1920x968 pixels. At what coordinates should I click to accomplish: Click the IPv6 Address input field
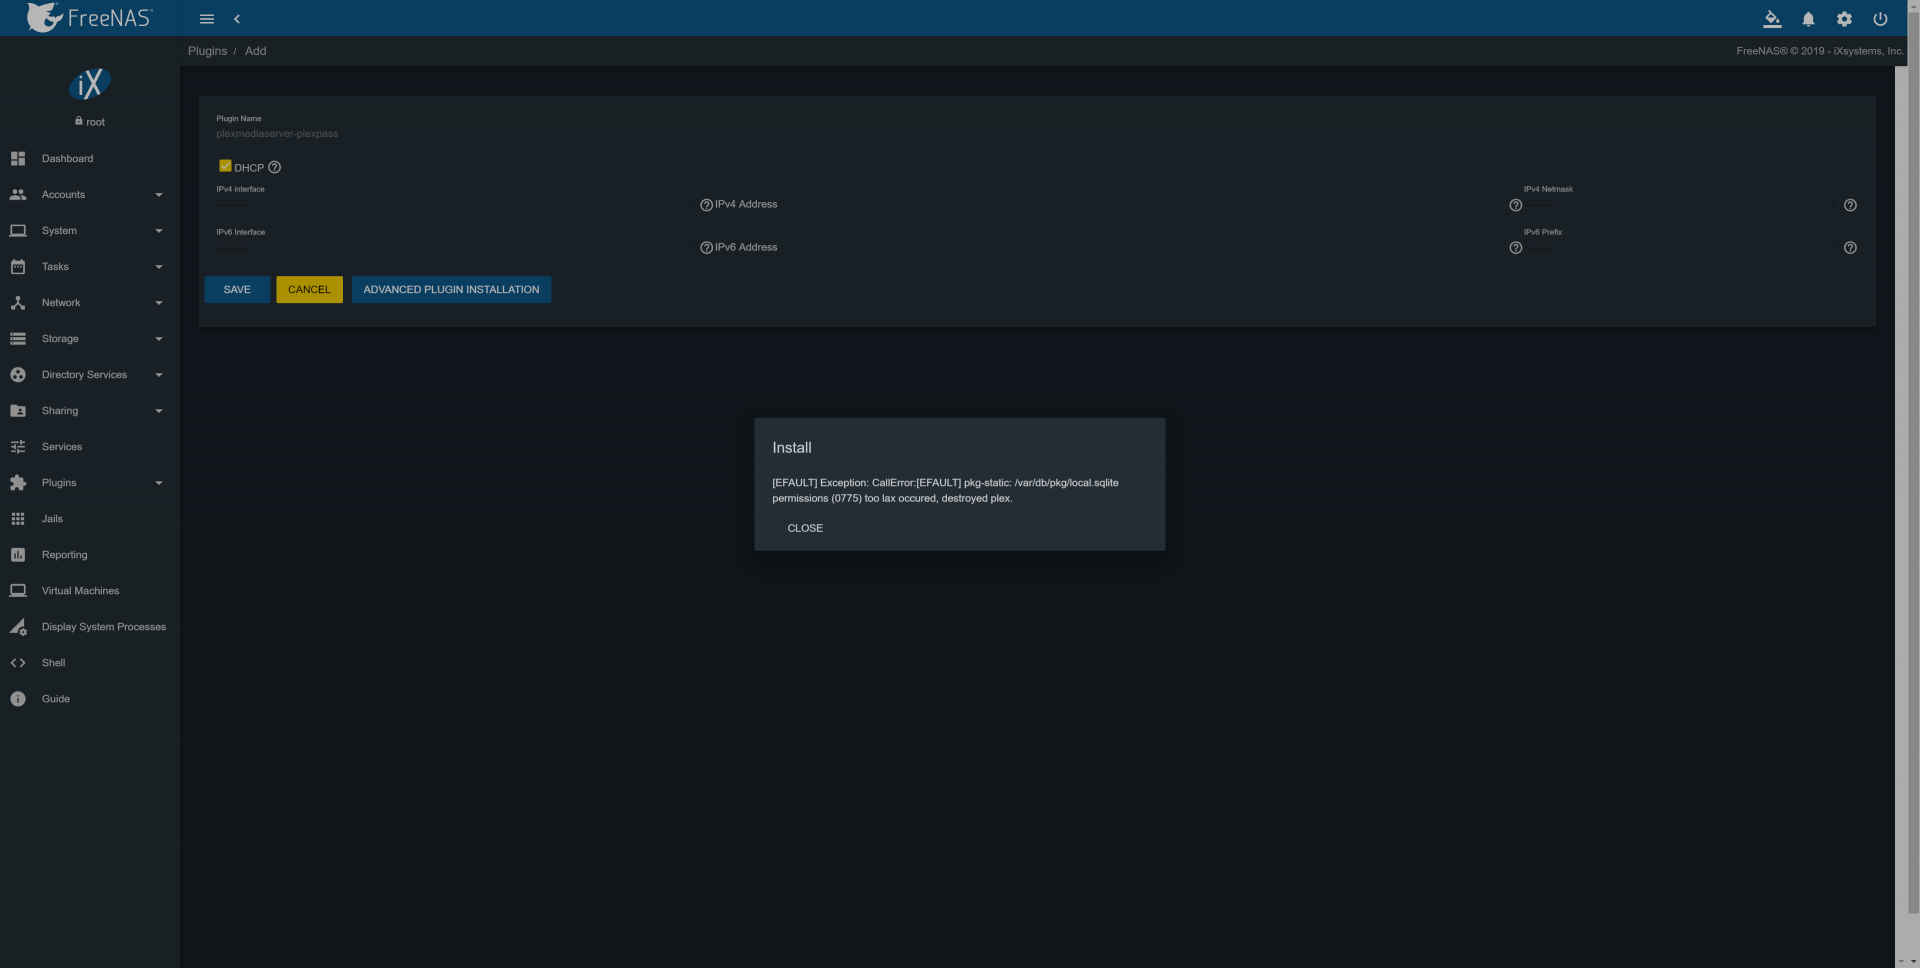[1110, 247]
